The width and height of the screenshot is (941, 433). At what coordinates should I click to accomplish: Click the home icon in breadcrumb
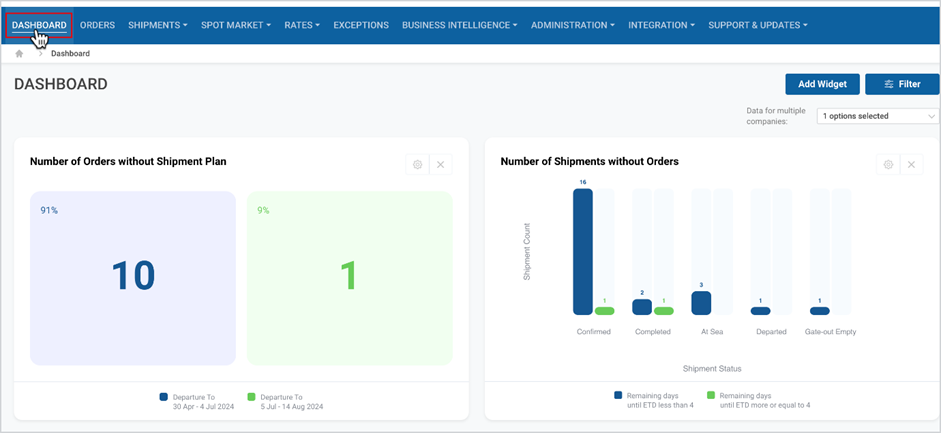[19, 53]
